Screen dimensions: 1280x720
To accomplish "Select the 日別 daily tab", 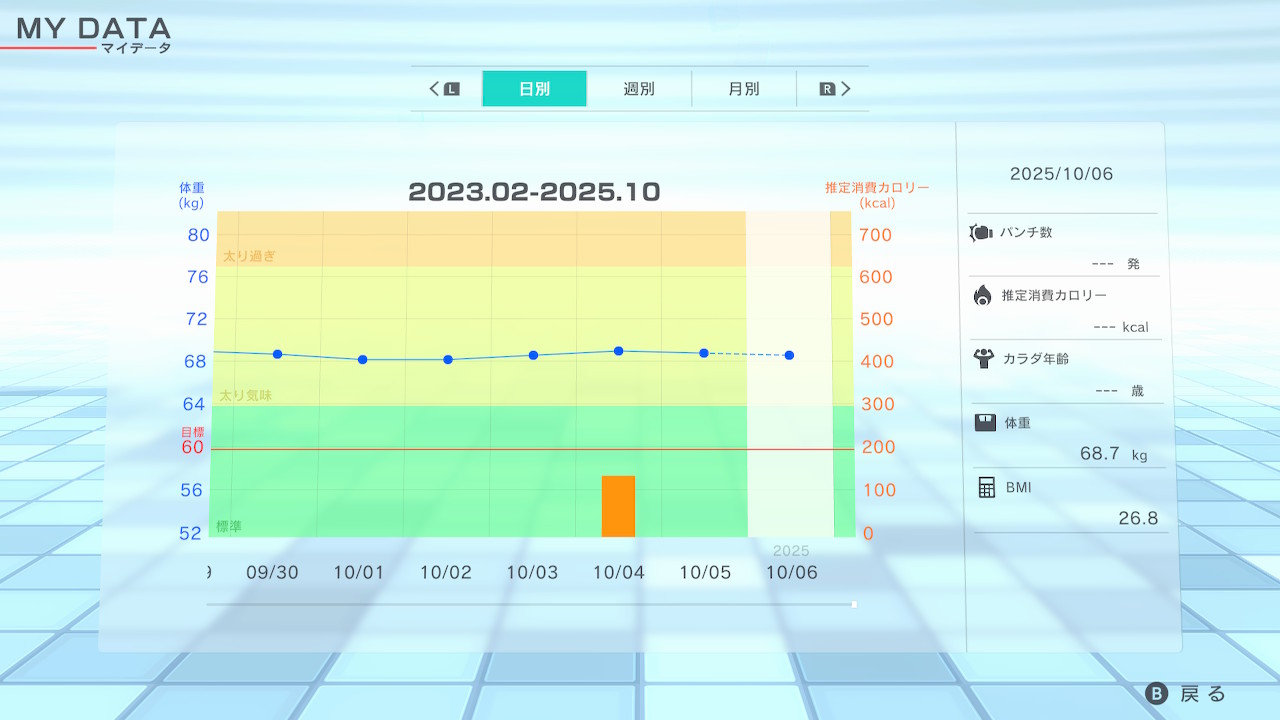I will 534,89.
